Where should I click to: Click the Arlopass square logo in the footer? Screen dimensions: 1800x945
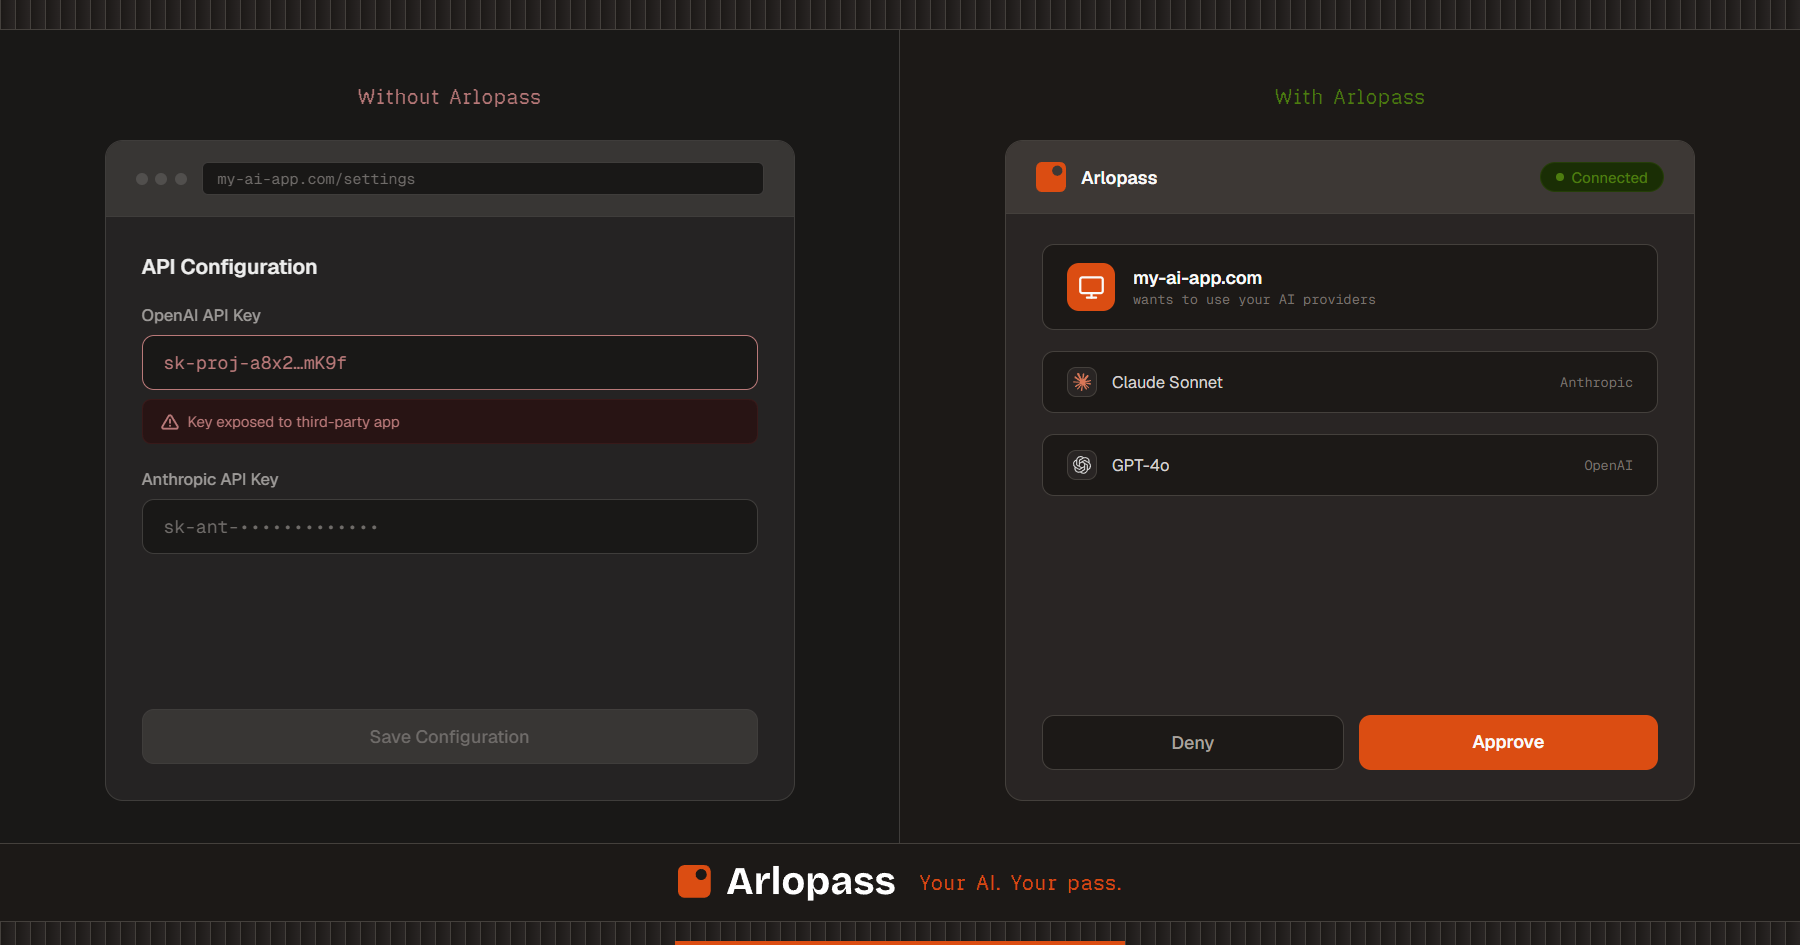click(694, 881)
